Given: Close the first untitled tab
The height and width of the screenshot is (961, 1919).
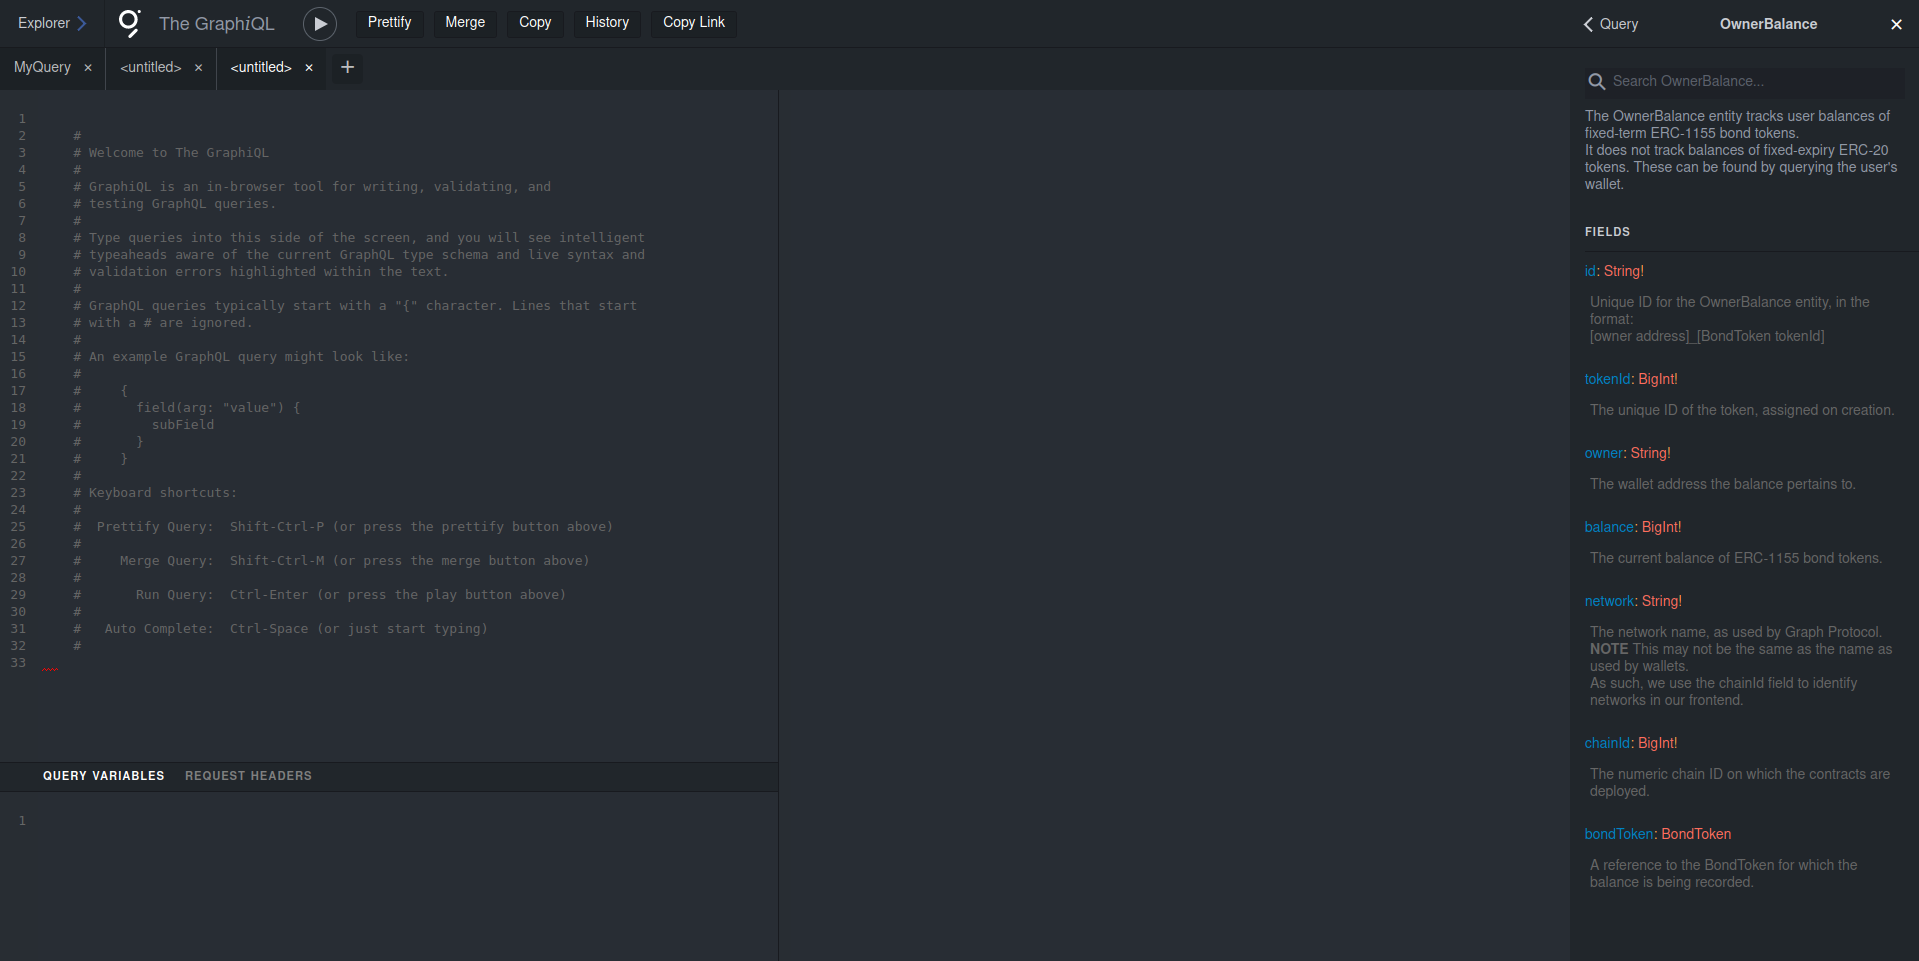Looking at the screenshot, I should tap(198, 68).
